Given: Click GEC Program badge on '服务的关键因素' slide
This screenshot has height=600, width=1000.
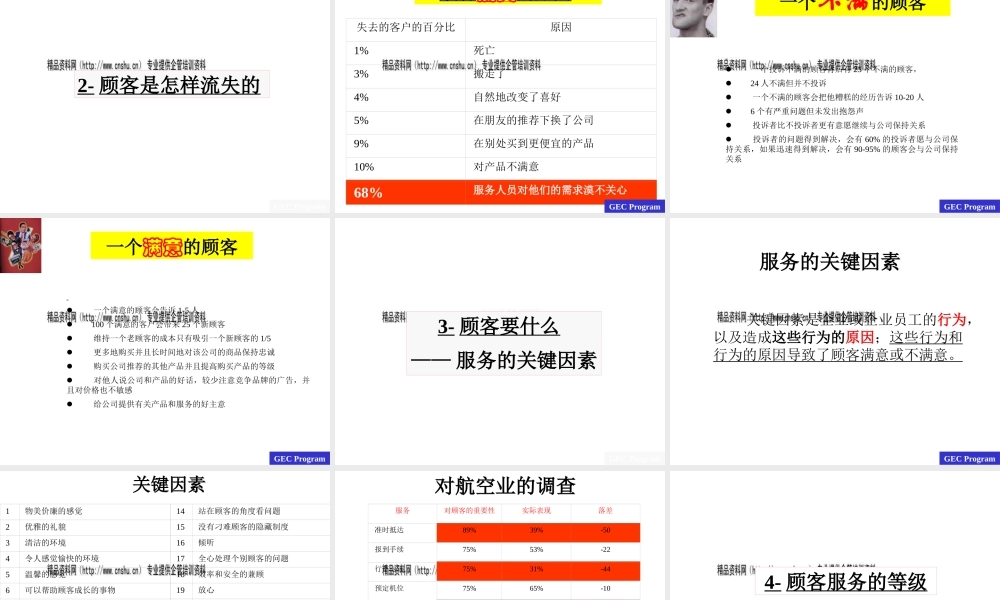Looking at the screenshot, I should click(969, 458).
